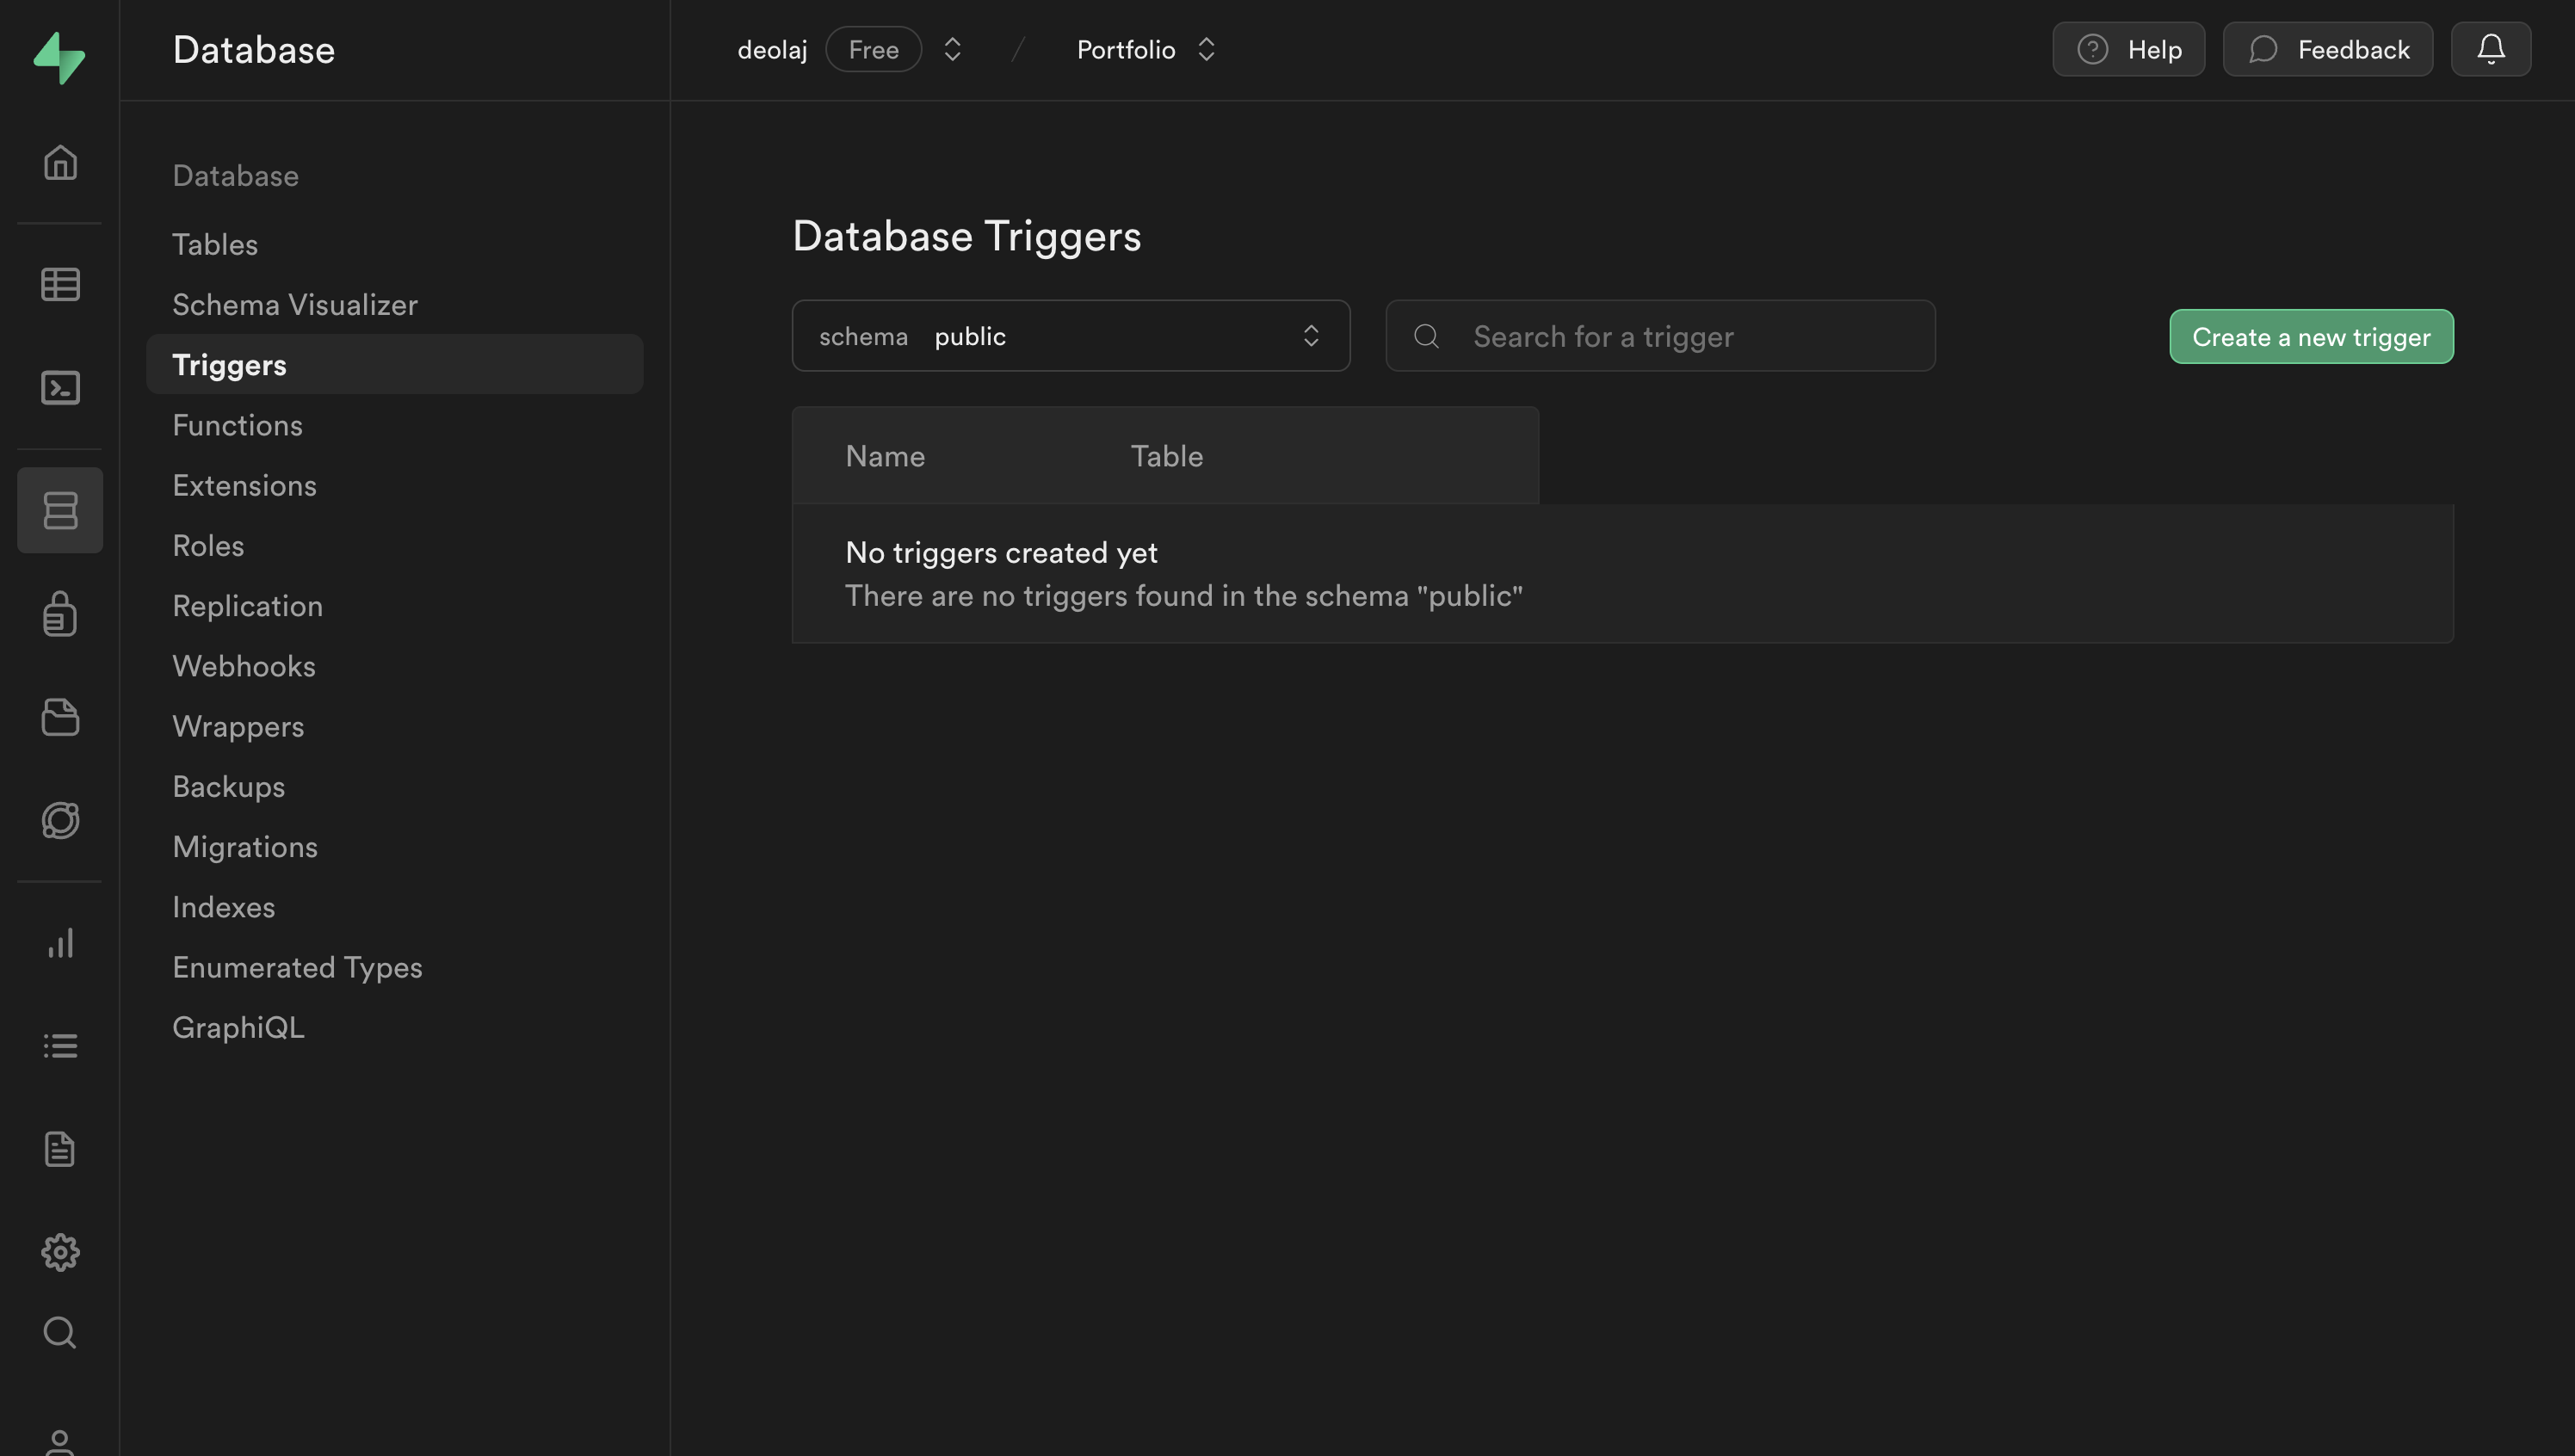Select the Tables menu item
This screenshot has height=1456, width=2575.
pyautogui.click(x=214, y=243)
